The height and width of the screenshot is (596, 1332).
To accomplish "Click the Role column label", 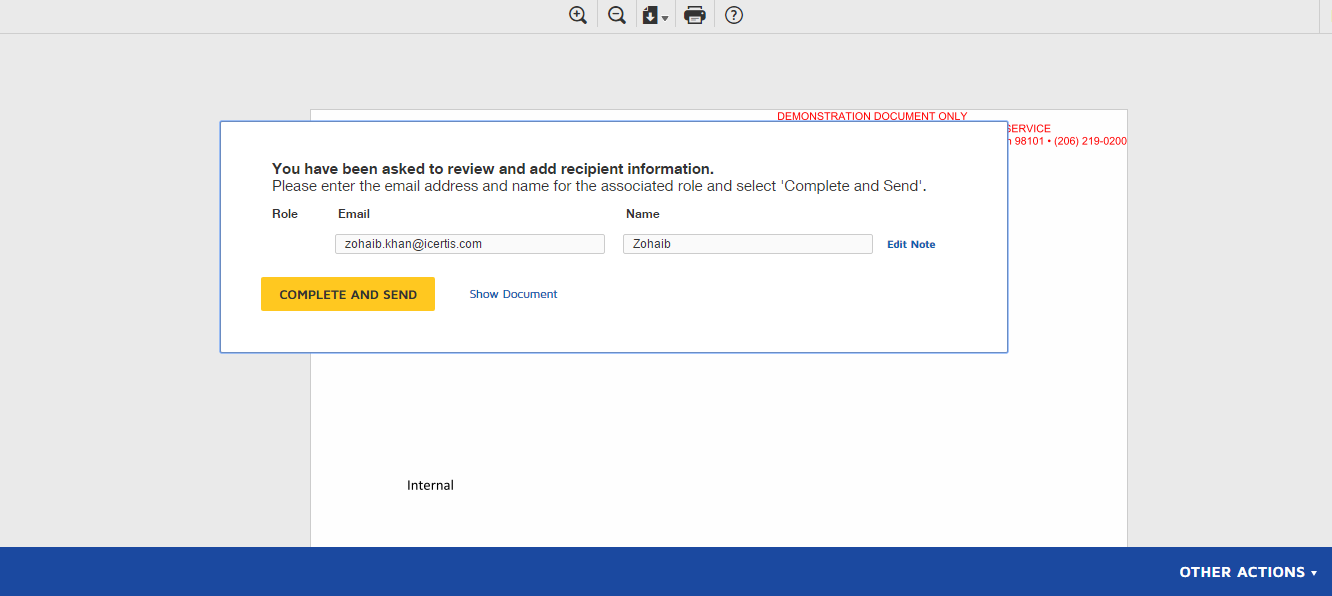I will pos(285,214).
